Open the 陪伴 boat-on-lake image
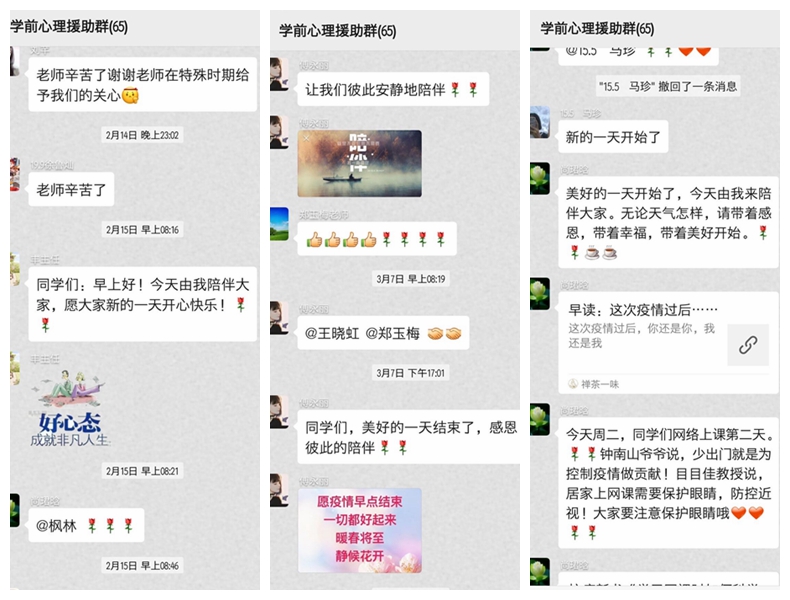Image resolution: width=790 pixels, height=600 pixels. (360, 163)
